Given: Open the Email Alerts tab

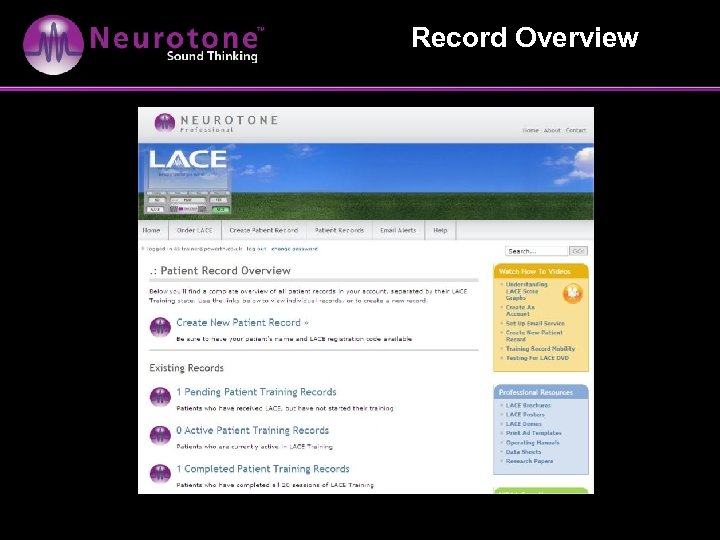Looking at the screenshot, I should [398, 230].
